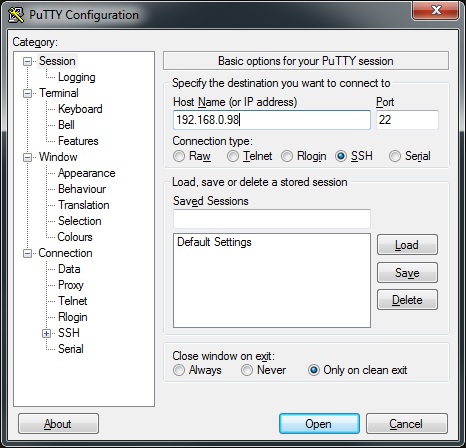This screenshot has width=466, height=448.
Task: Select Raw connection type
Action: [179, 156]
